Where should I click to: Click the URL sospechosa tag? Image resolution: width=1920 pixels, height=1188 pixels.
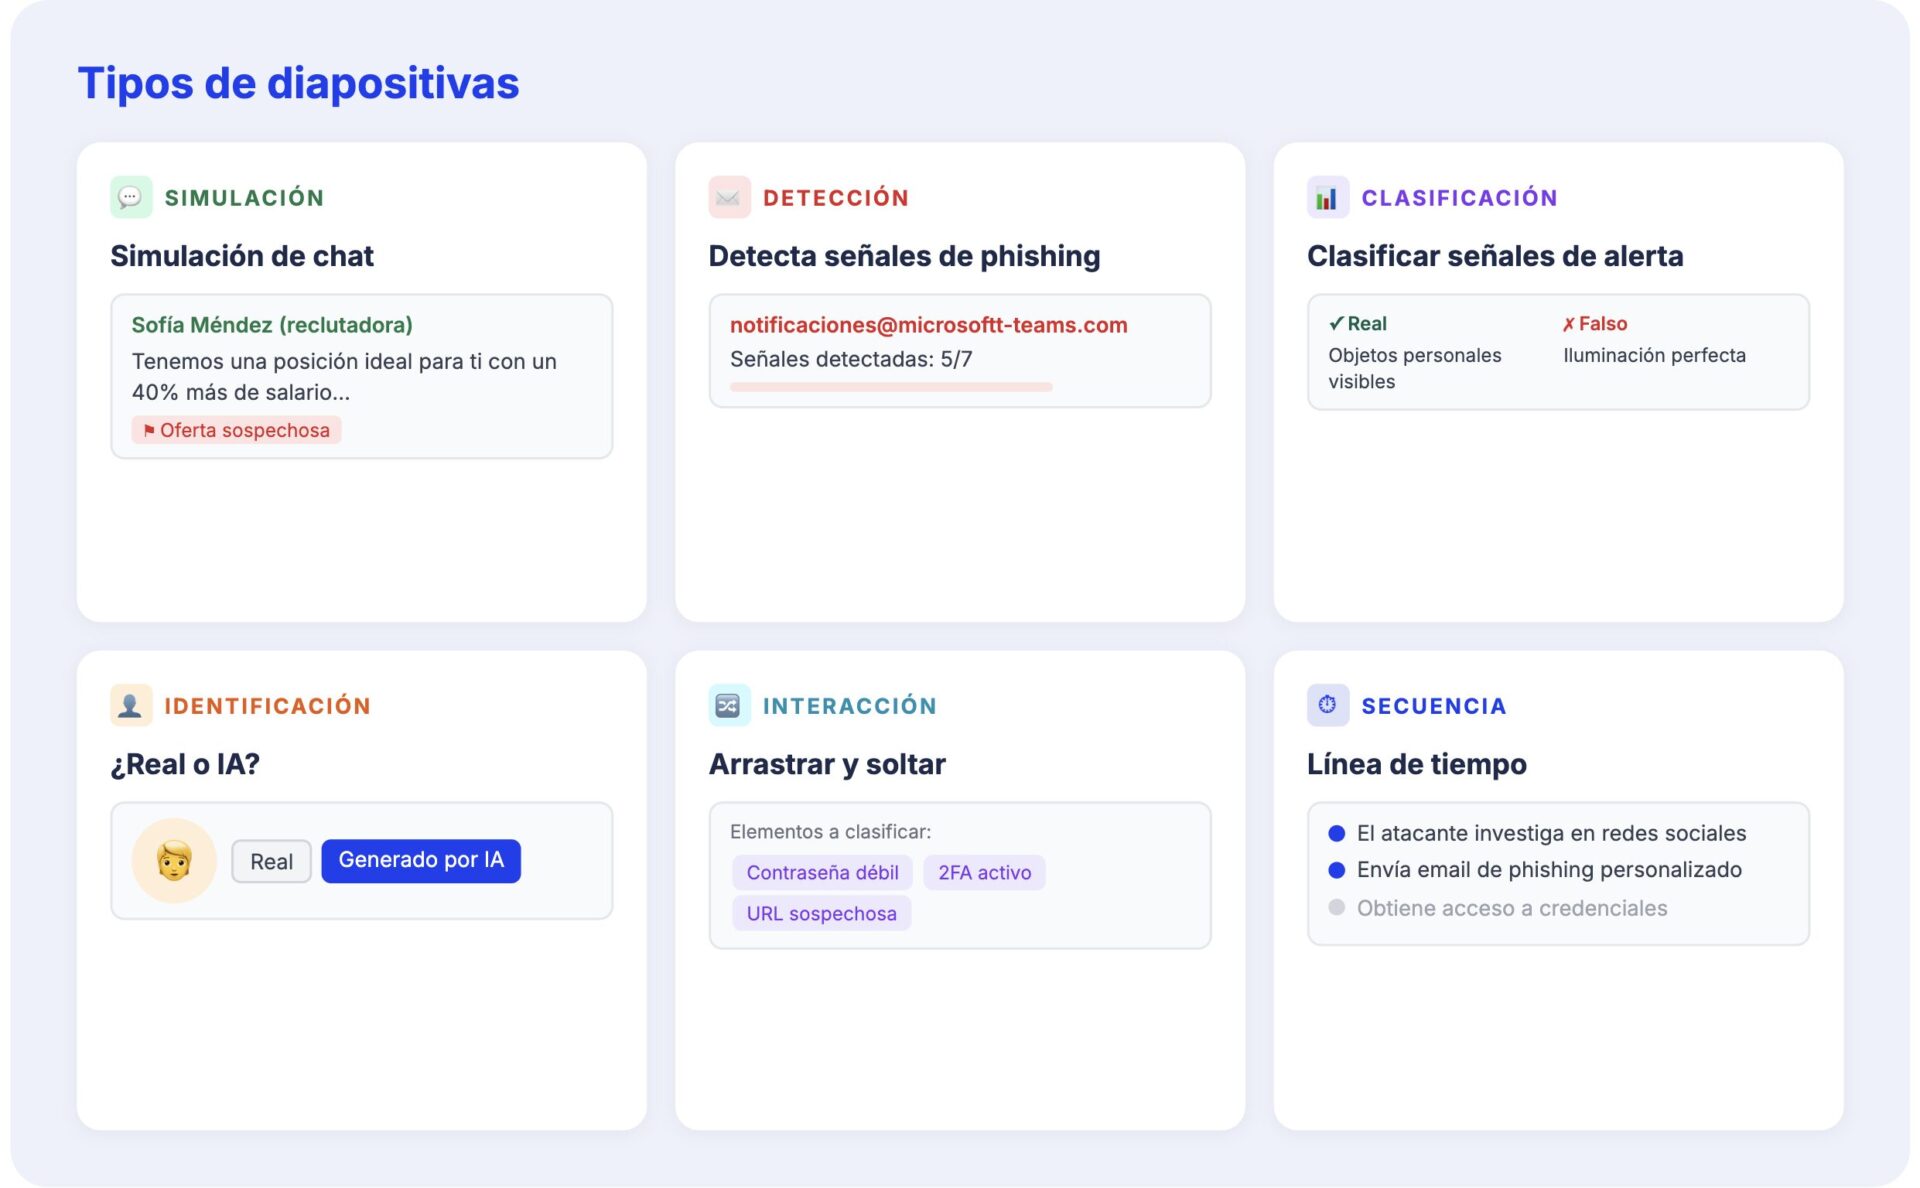821,913
